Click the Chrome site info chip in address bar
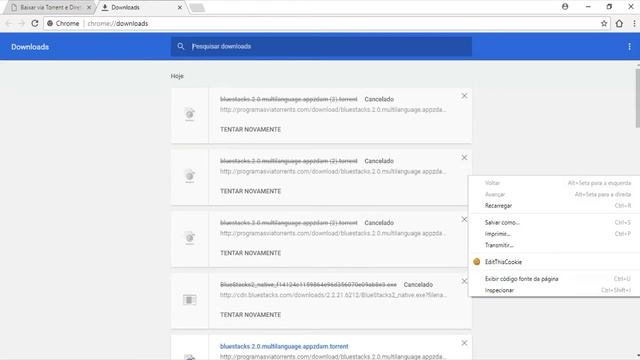 63,23
